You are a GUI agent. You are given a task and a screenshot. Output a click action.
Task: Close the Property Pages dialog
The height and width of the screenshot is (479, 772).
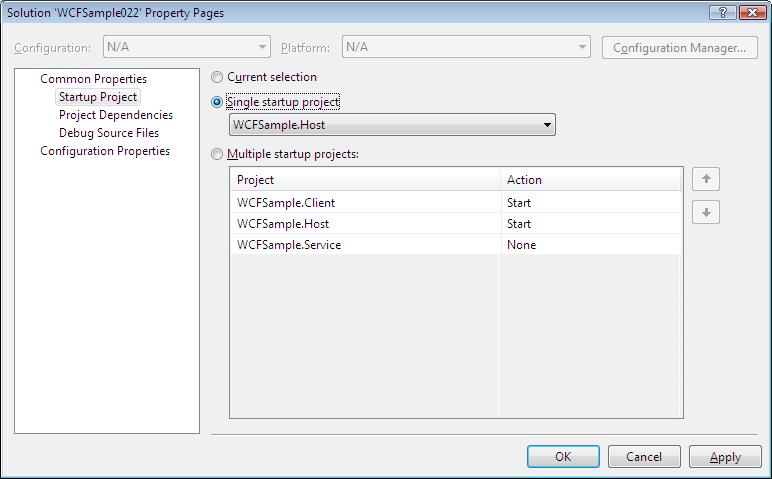pyautogui.click(x=752, y=12)
